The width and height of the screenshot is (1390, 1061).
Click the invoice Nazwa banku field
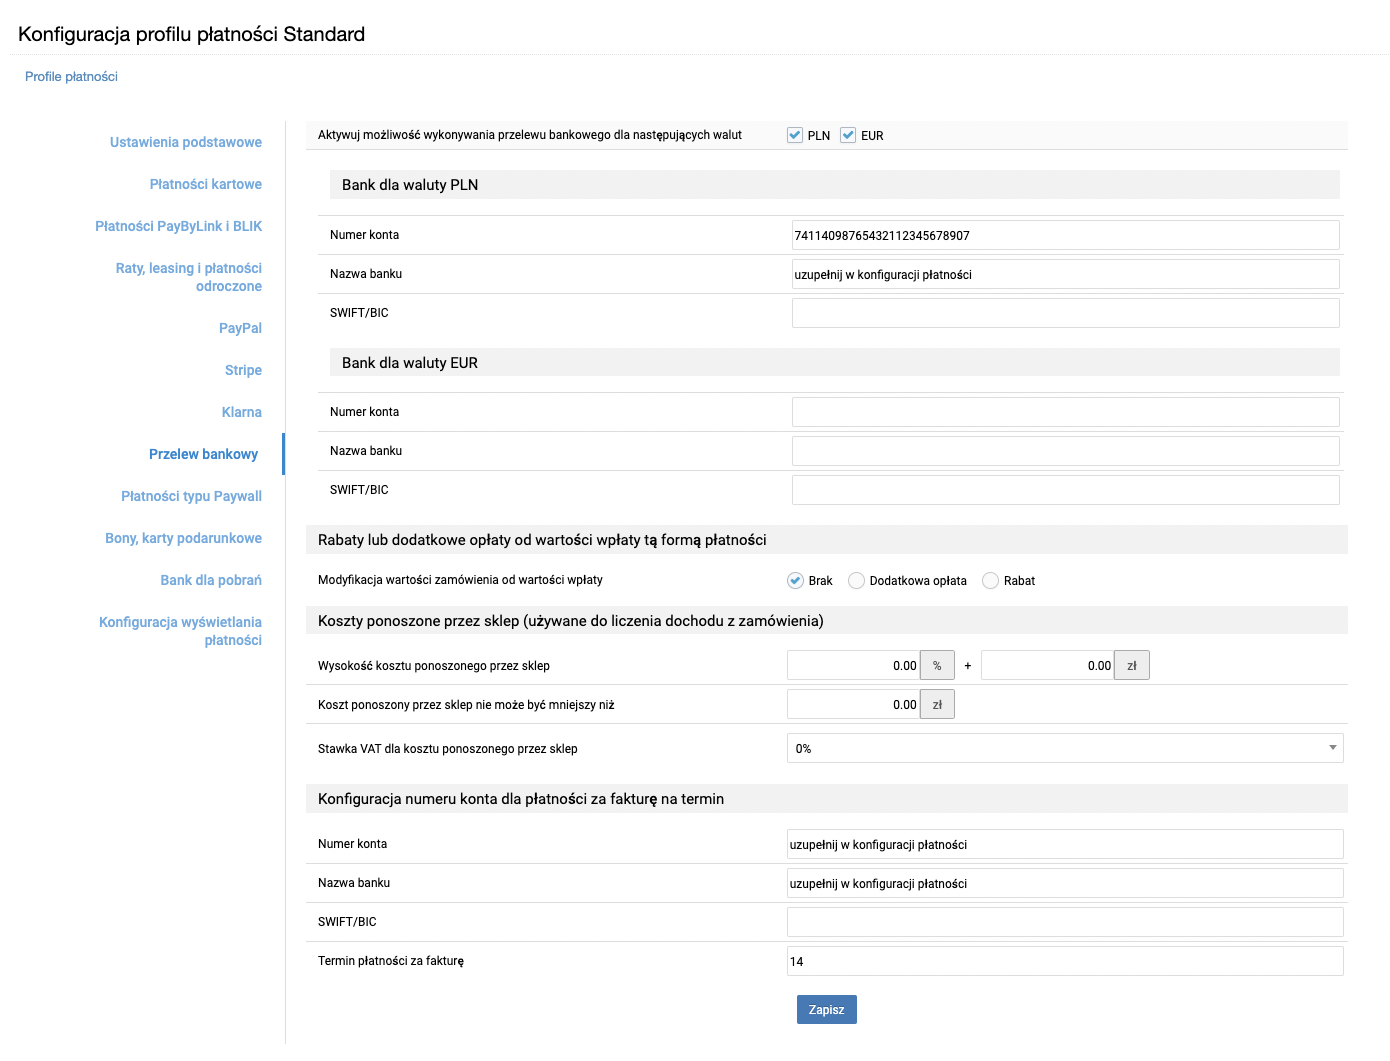point(1065,883)
